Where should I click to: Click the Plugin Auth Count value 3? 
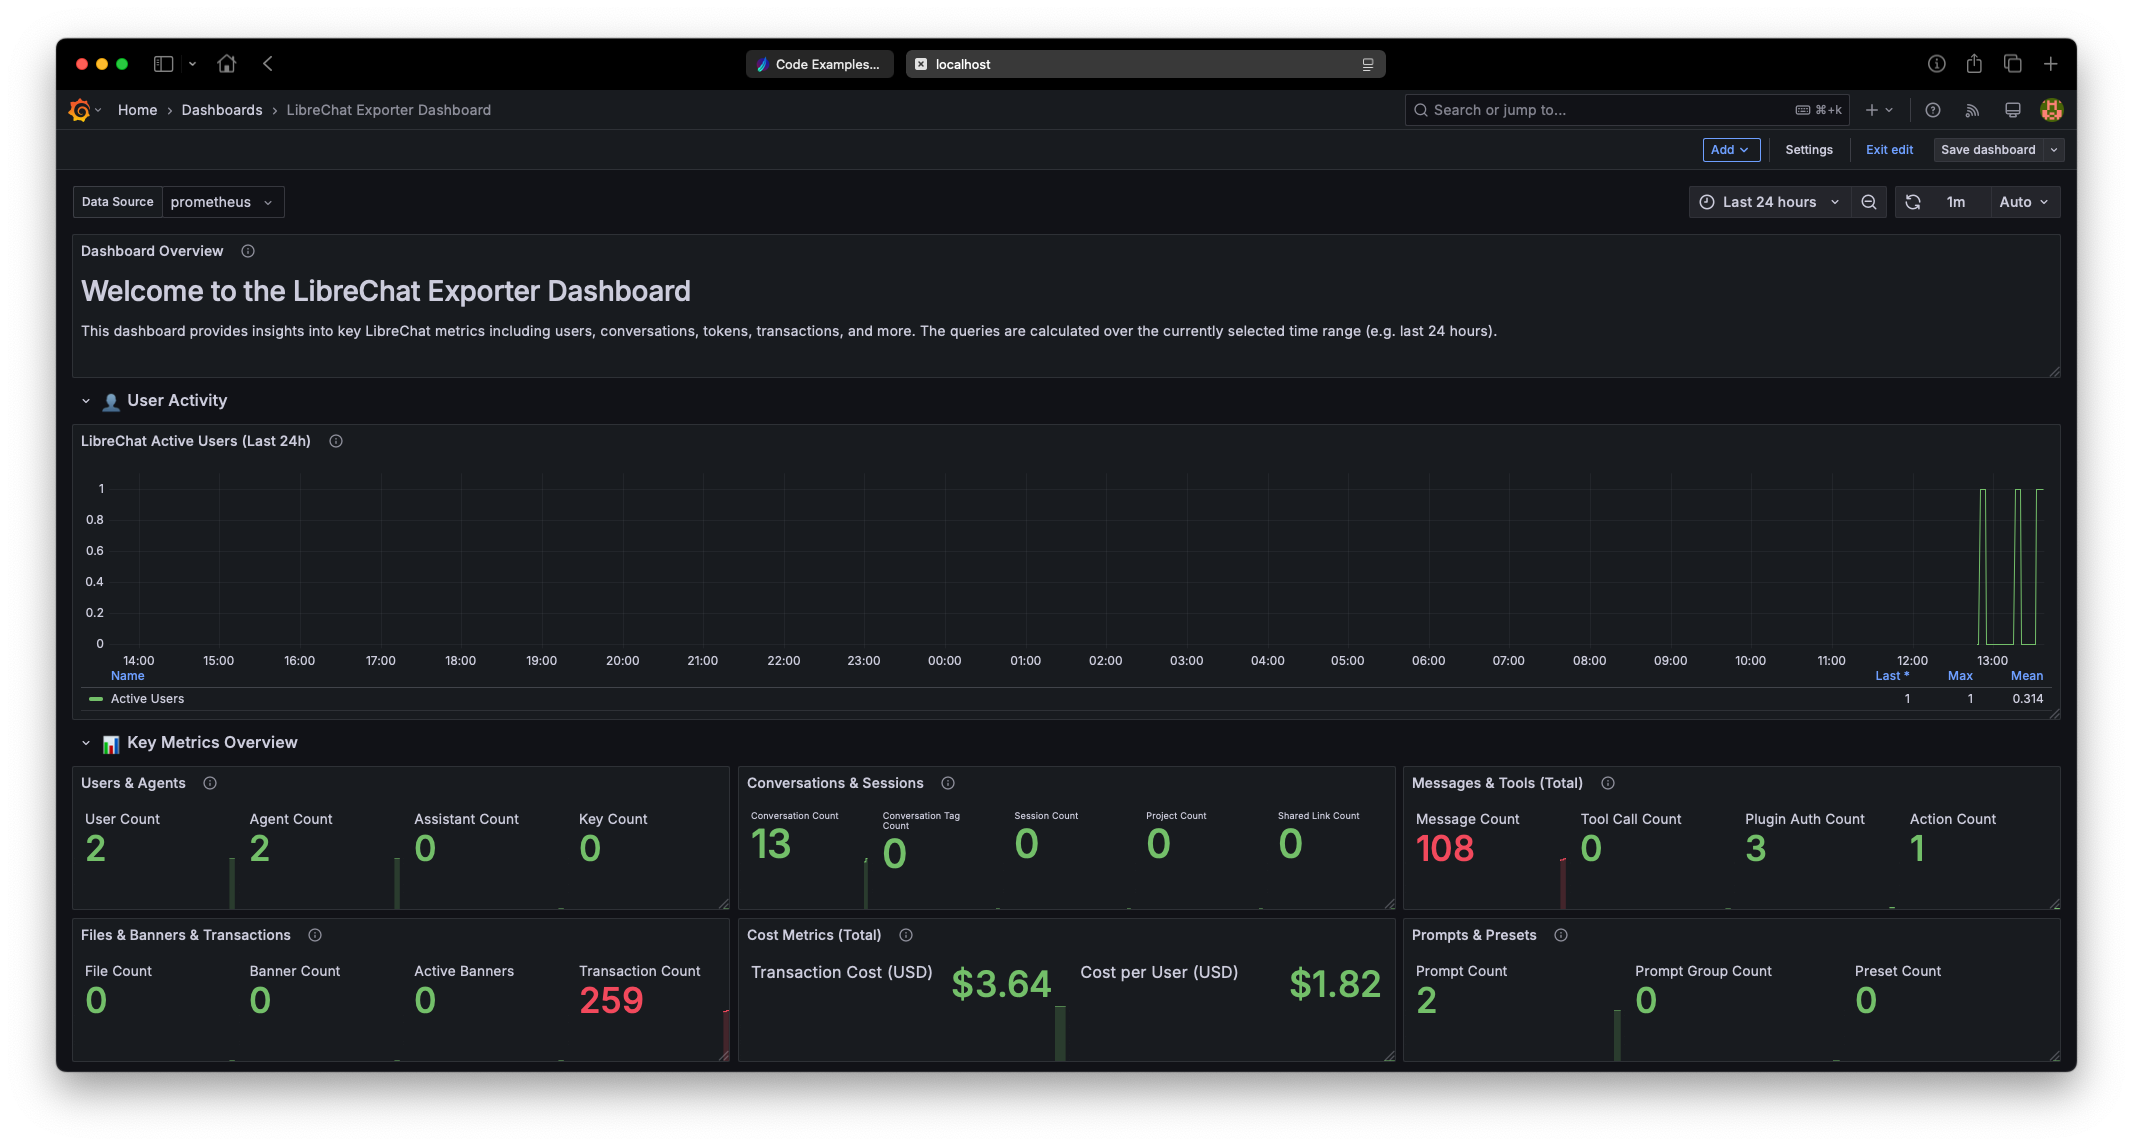(x=1756, y=849)
